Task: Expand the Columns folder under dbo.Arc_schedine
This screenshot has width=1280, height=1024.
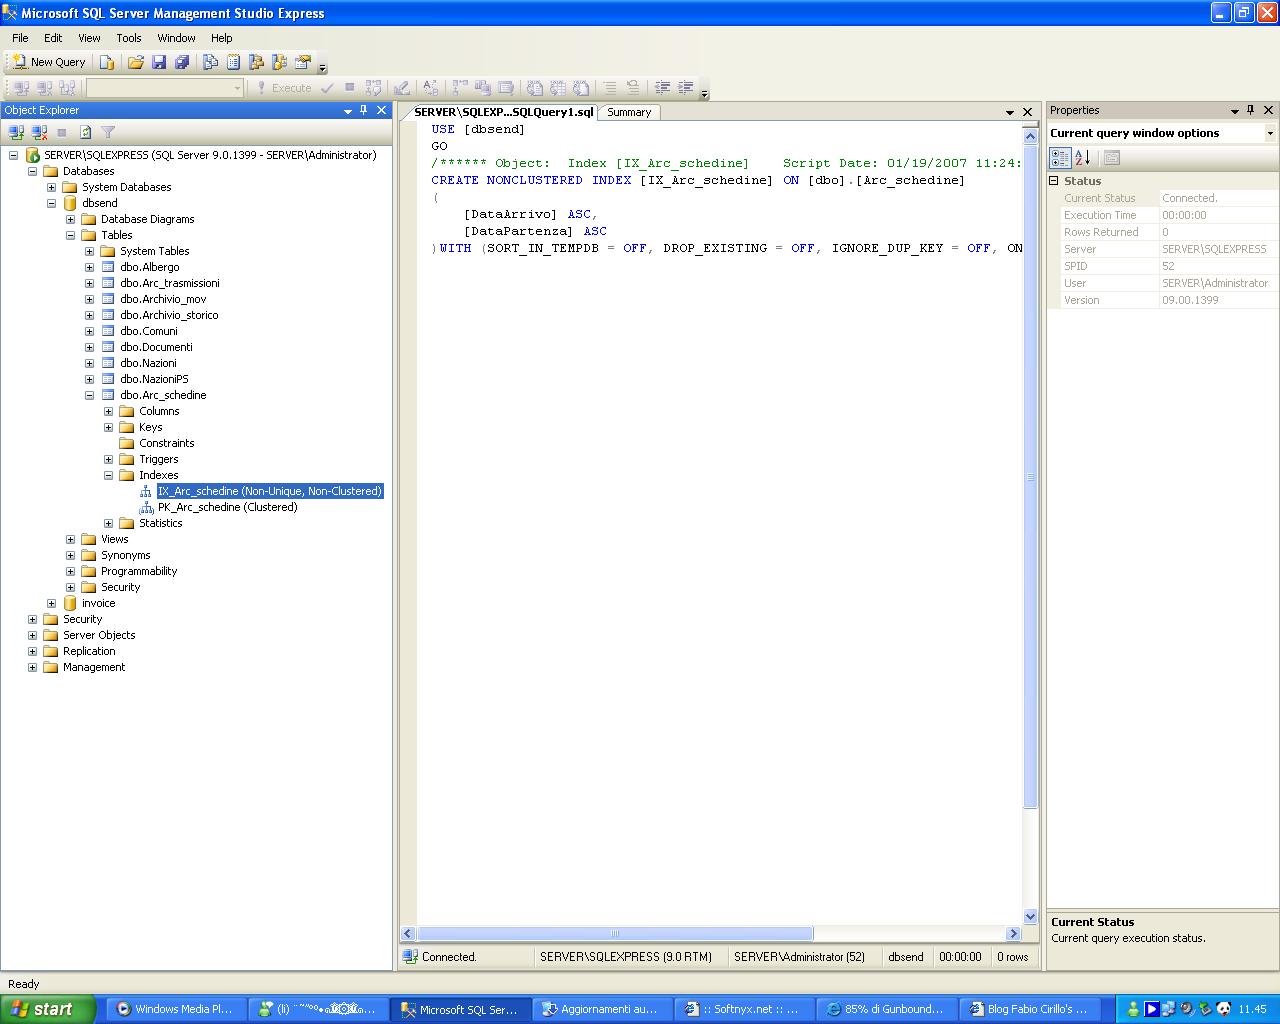Action: tap(108, 411)
